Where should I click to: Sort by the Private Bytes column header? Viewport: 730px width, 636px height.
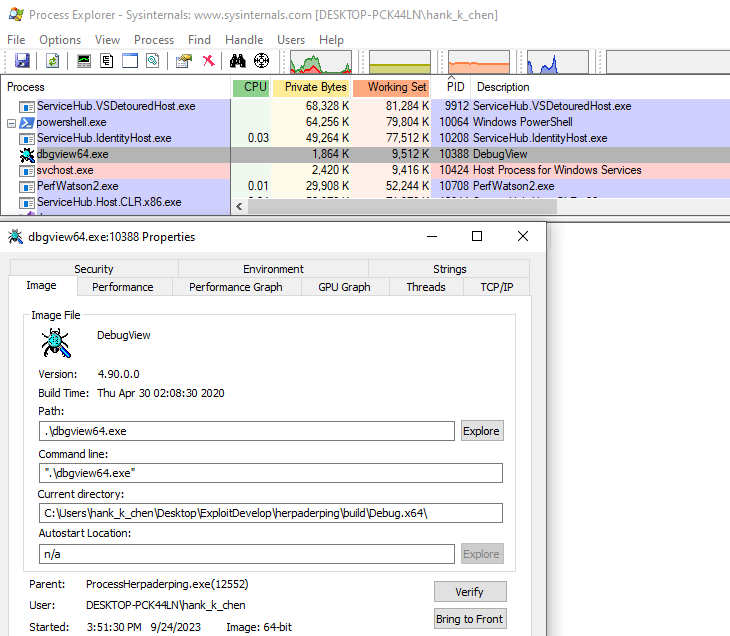(x=311, y=87)
